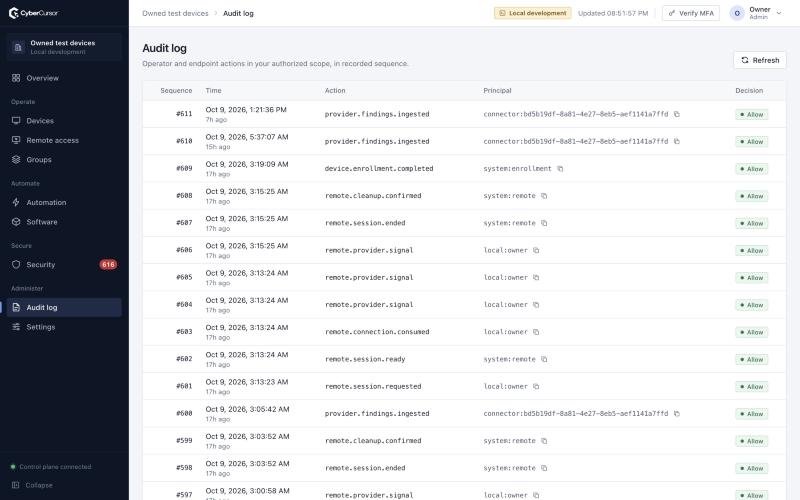This screenshot has height=500, width=800.
Task: Copy local:owner principal in row #606
Action: click(536, 251)
